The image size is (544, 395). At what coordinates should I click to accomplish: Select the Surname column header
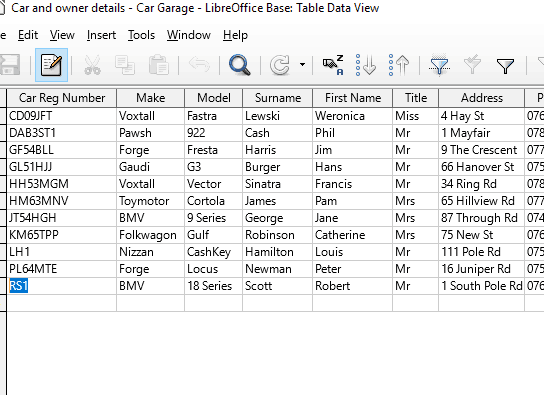click(x=278, y=98)
